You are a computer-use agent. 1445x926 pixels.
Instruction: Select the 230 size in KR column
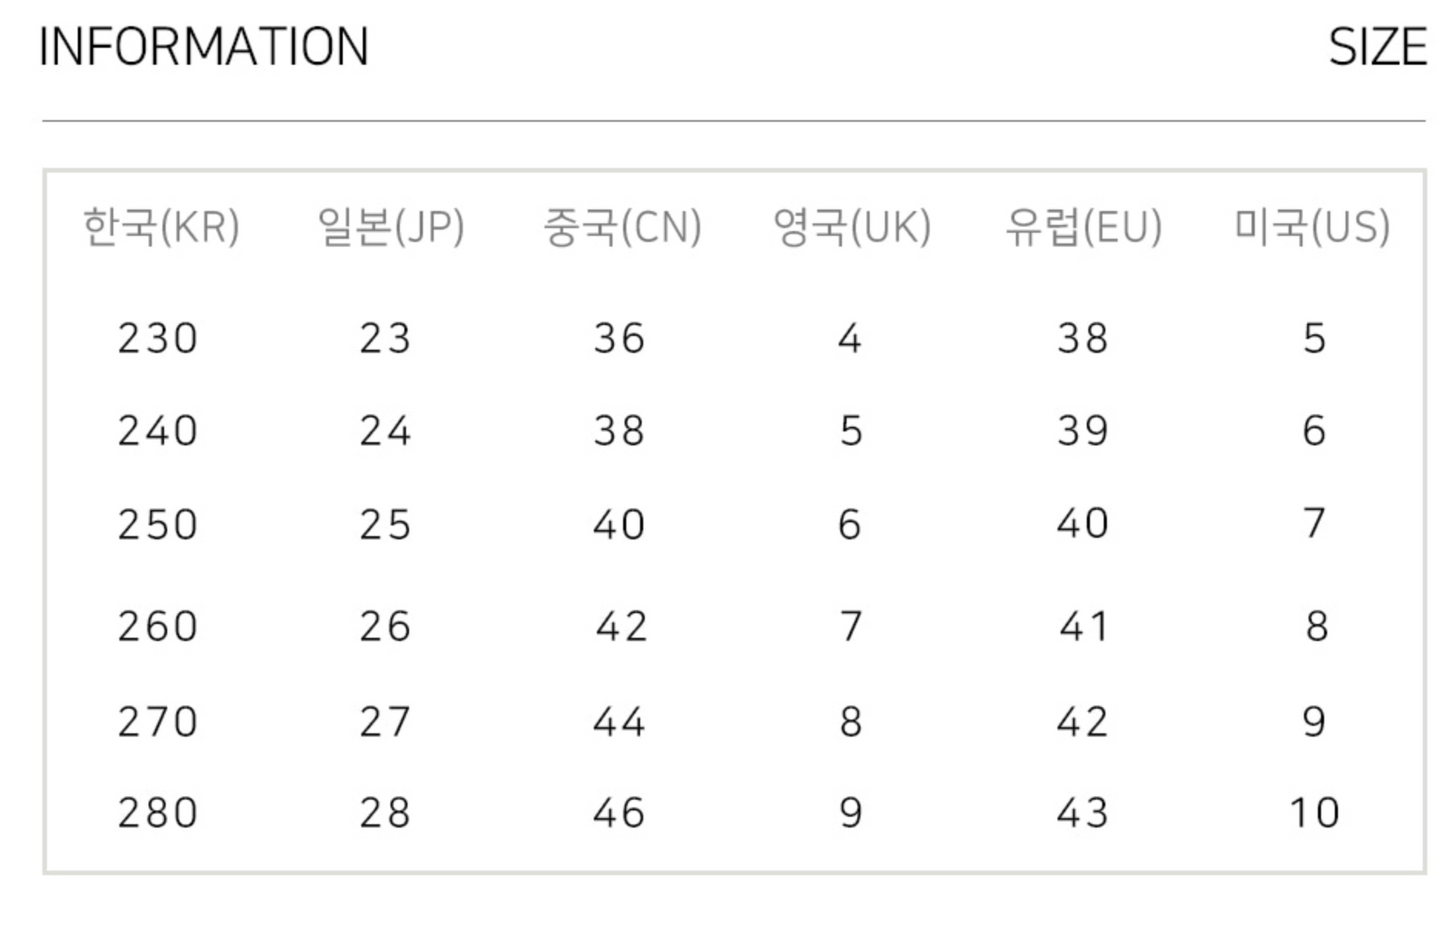coord(158,339)
